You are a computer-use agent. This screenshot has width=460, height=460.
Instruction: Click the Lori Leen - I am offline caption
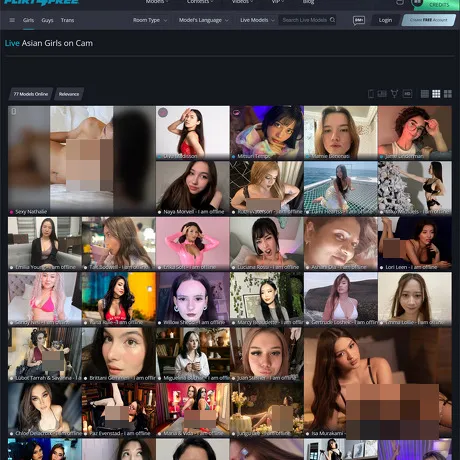pyautogui.click(x=411, y=267)
